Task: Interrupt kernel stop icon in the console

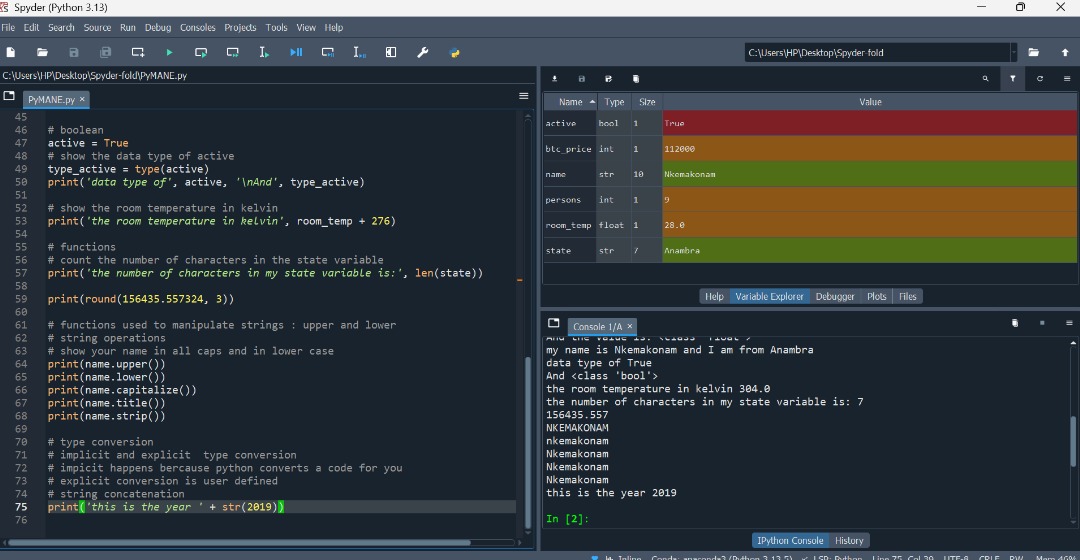Action: [x=1042, y=323]
